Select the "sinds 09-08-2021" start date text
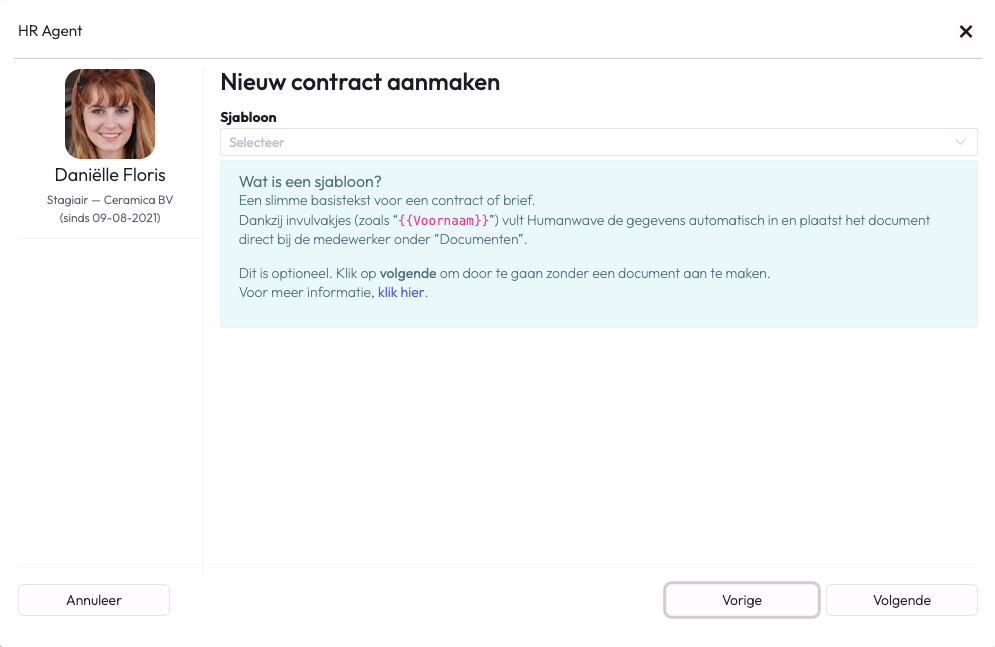Screen dimensions: 995x647 coord(110,218)
